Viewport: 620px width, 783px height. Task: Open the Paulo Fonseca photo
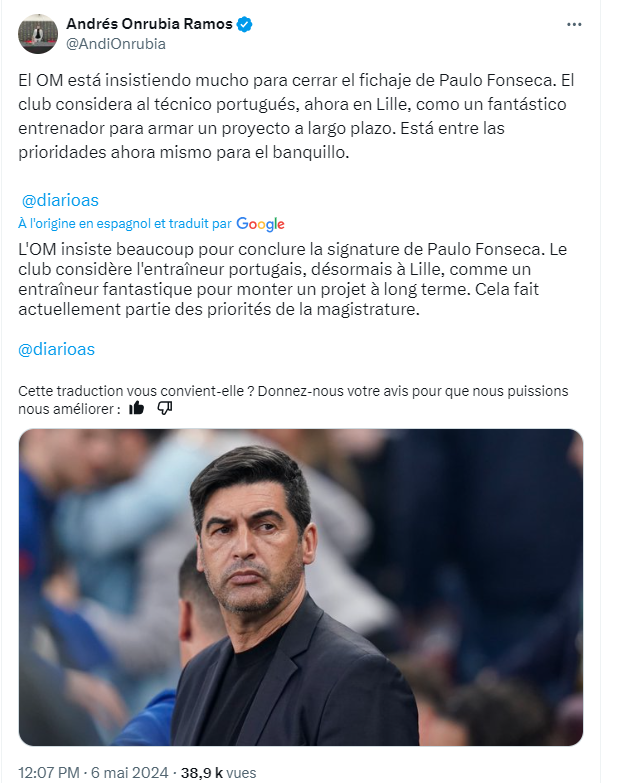coord(301,587)
